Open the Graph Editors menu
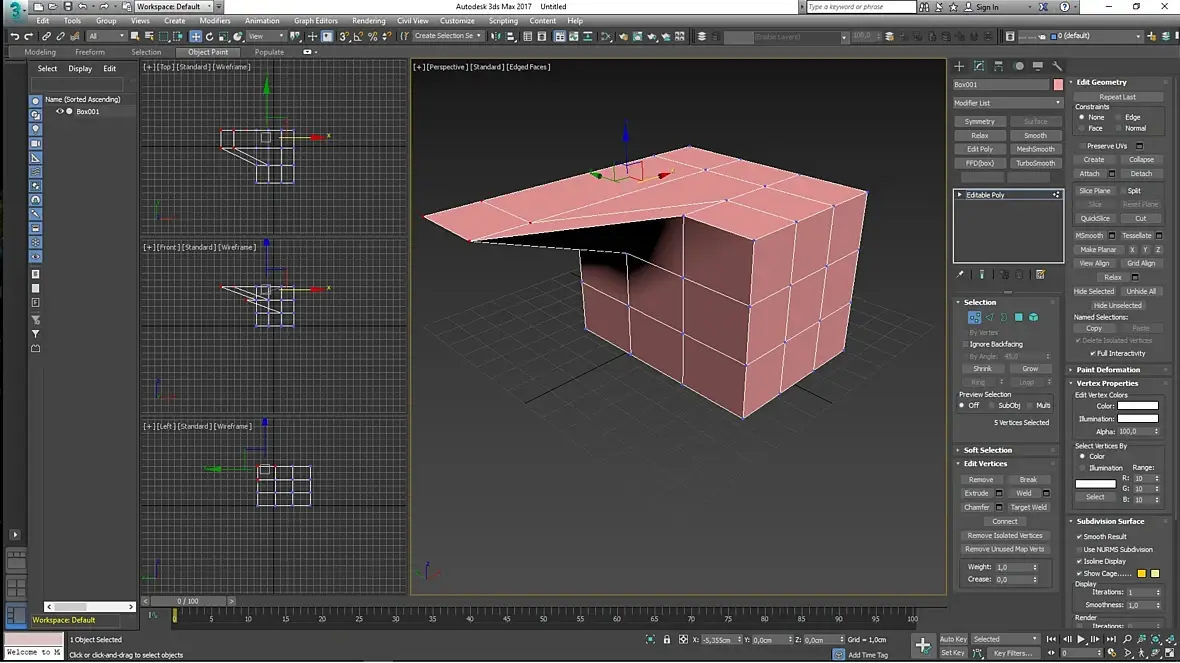Viewport: 1180px width, 663px height. [315, 21]
